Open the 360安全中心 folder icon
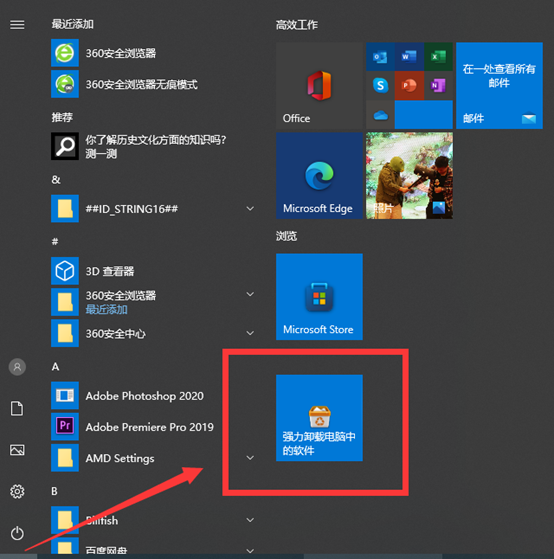The width and height of the screenshot is (554, 559). pyautogui.click(x=65, y=333)
